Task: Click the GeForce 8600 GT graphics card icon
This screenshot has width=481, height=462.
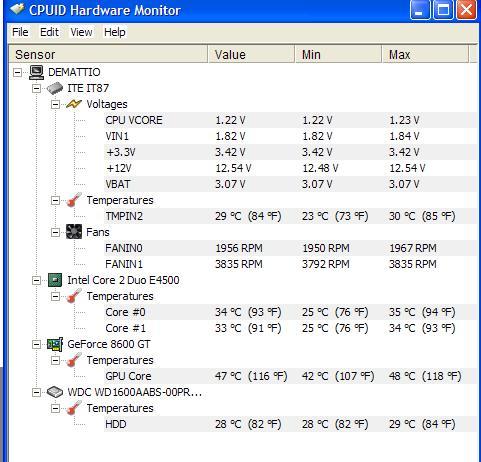Action: tap(55, 344)
